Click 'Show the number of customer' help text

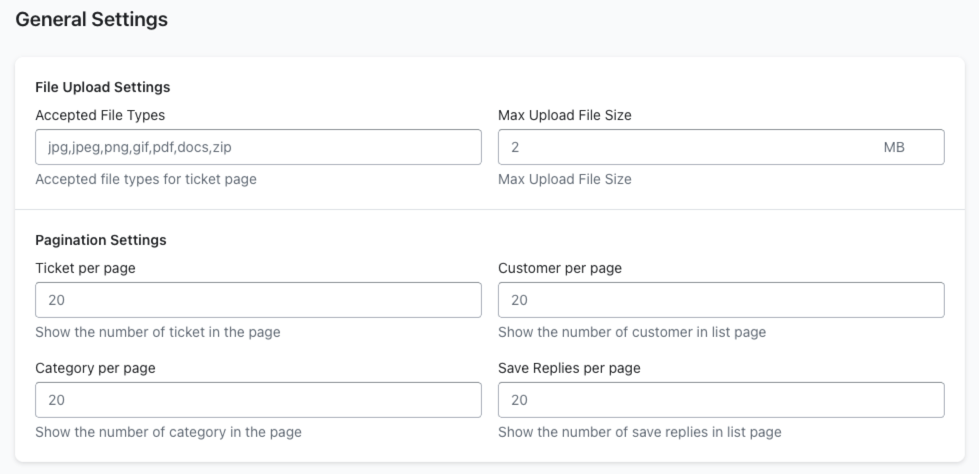coord(632,332)
